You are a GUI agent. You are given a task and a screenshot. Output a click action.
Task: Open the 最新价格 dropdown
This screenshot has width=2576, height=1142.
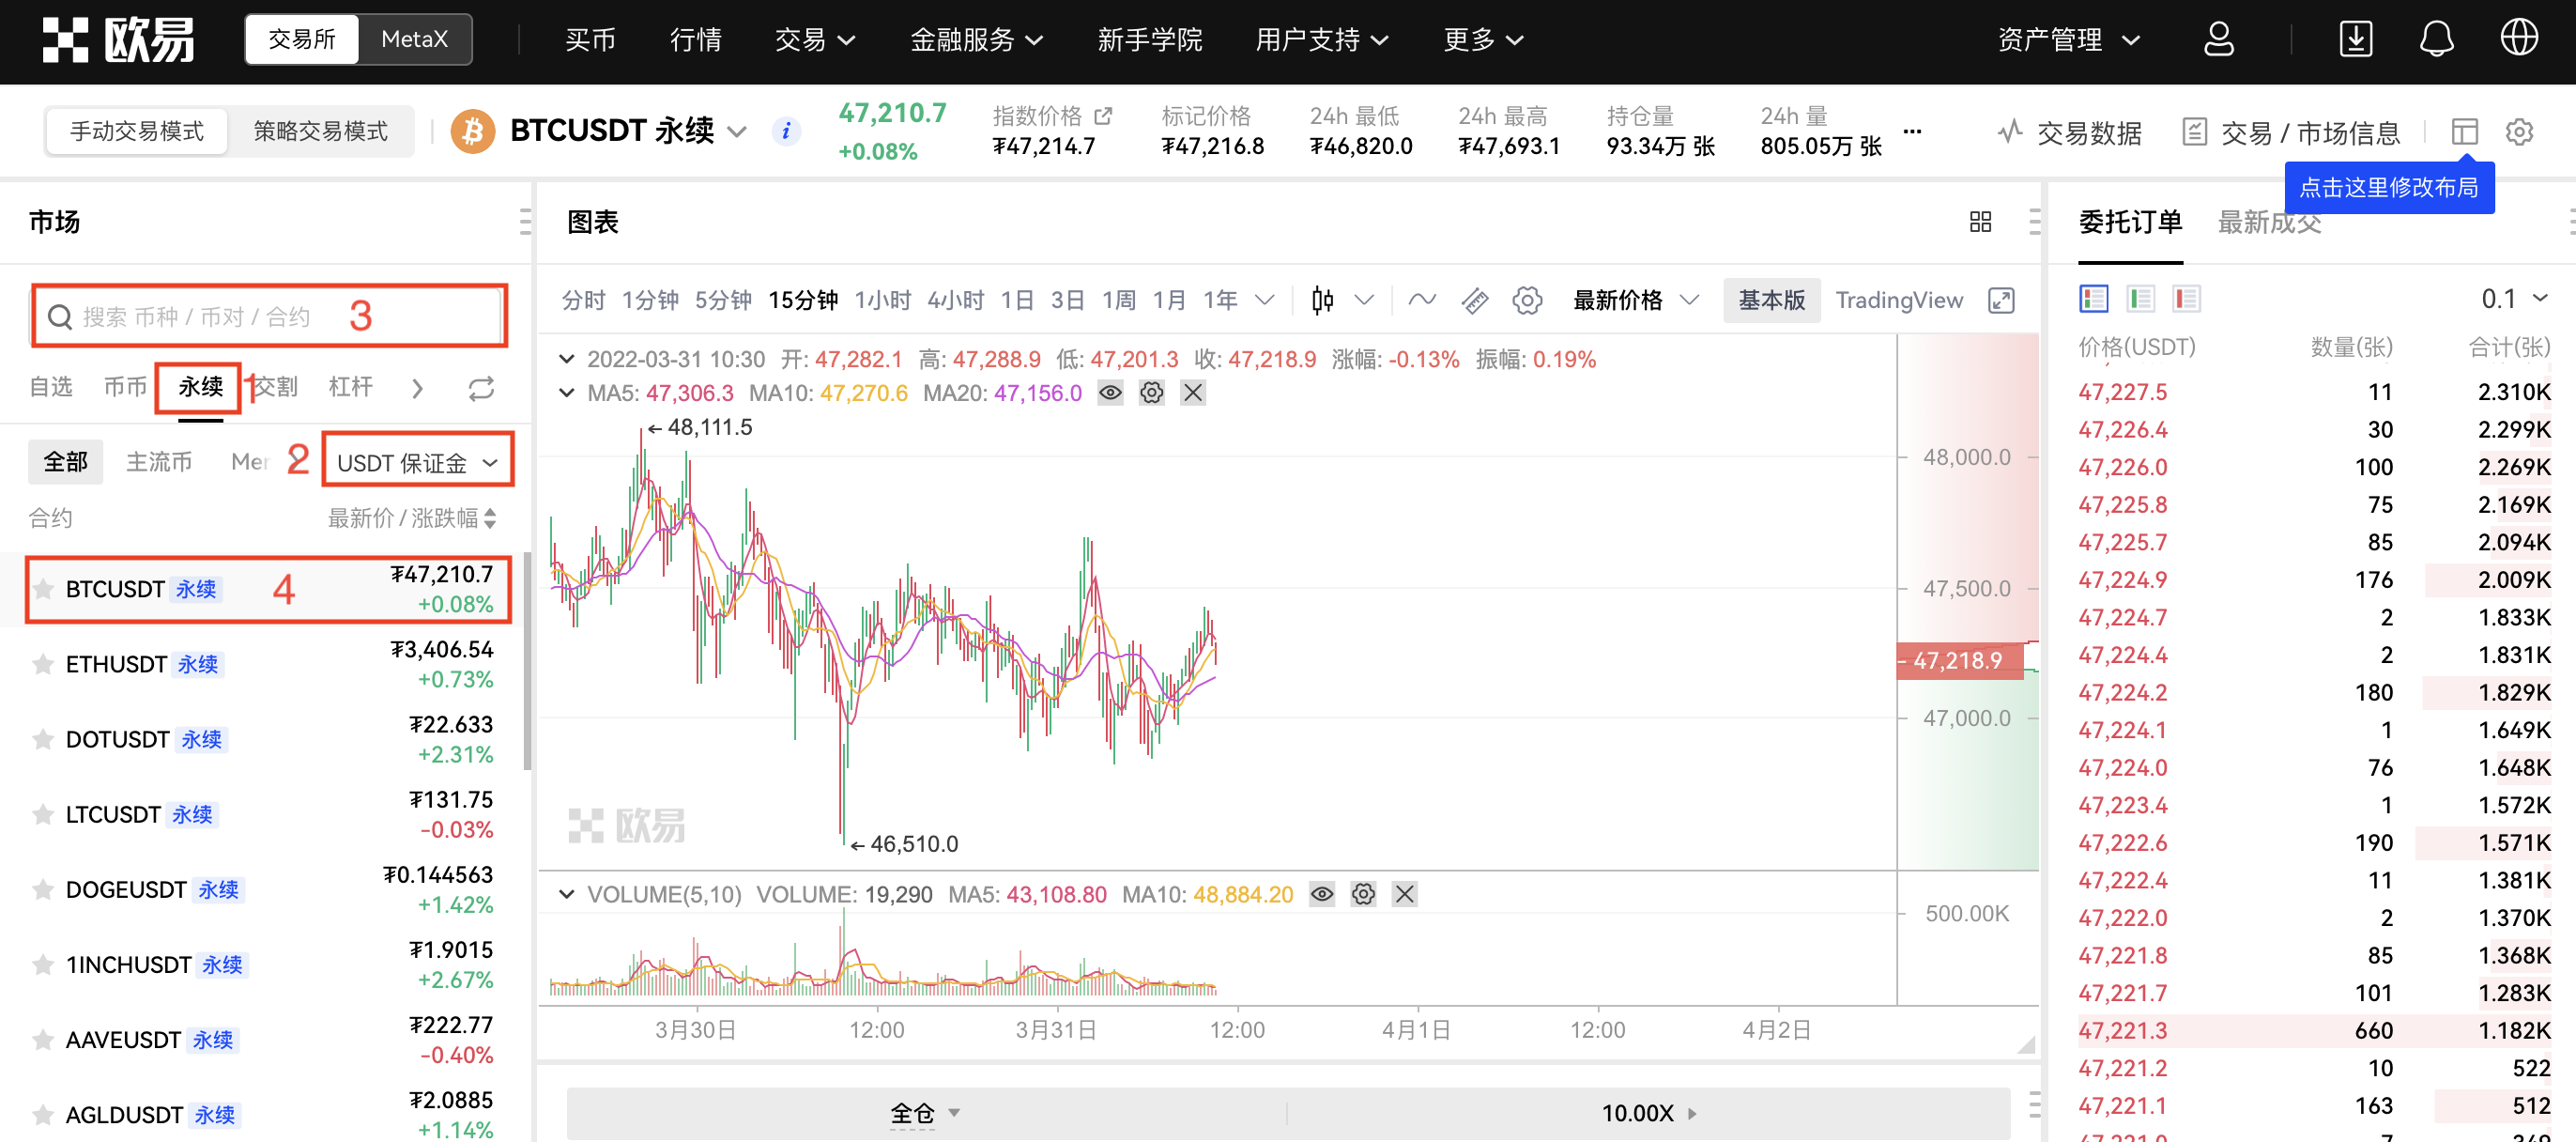(1636, 300)
